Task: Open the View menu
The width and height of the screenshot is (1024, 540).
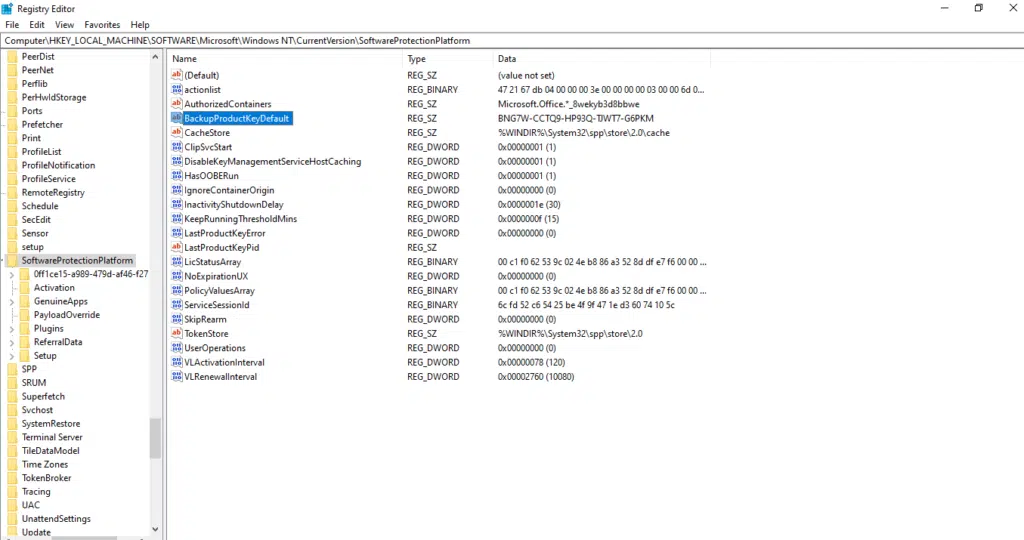Action: (x=64, y=25)
